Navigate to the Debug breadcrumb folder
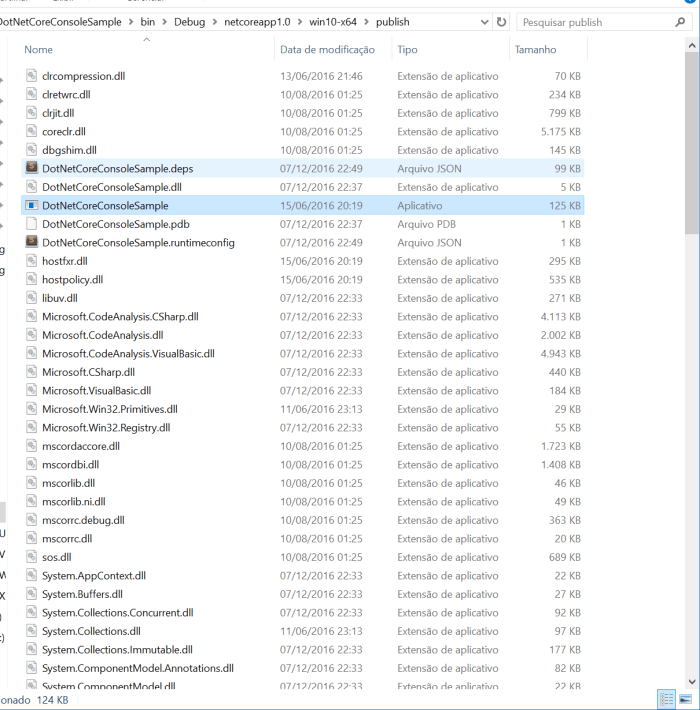This screenshot has width=700, height=710. coord(189,22)
